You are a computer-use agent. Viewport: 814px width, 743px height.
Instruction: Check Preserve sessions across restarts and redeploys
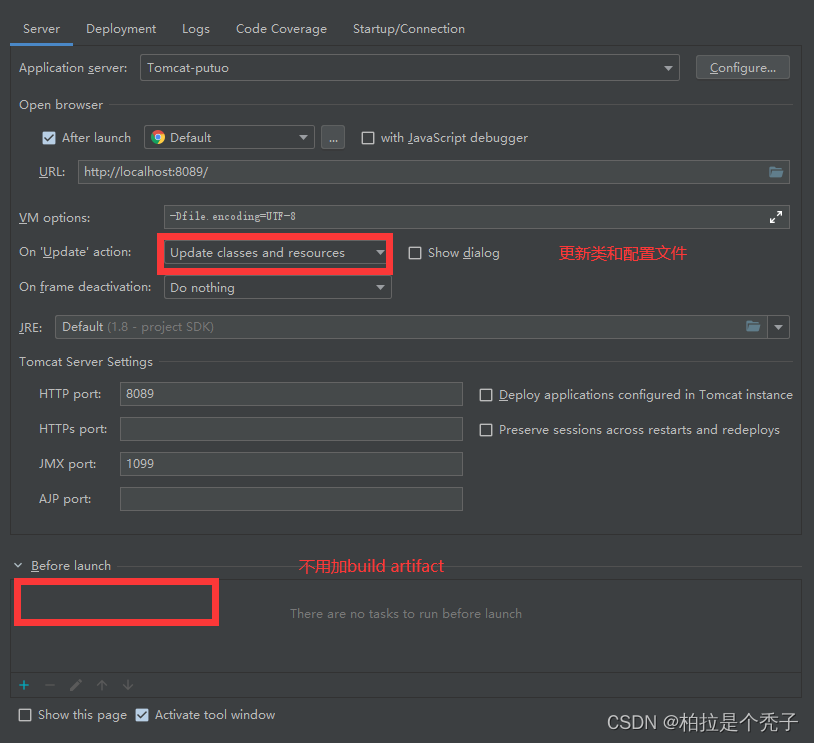[486, 429]
